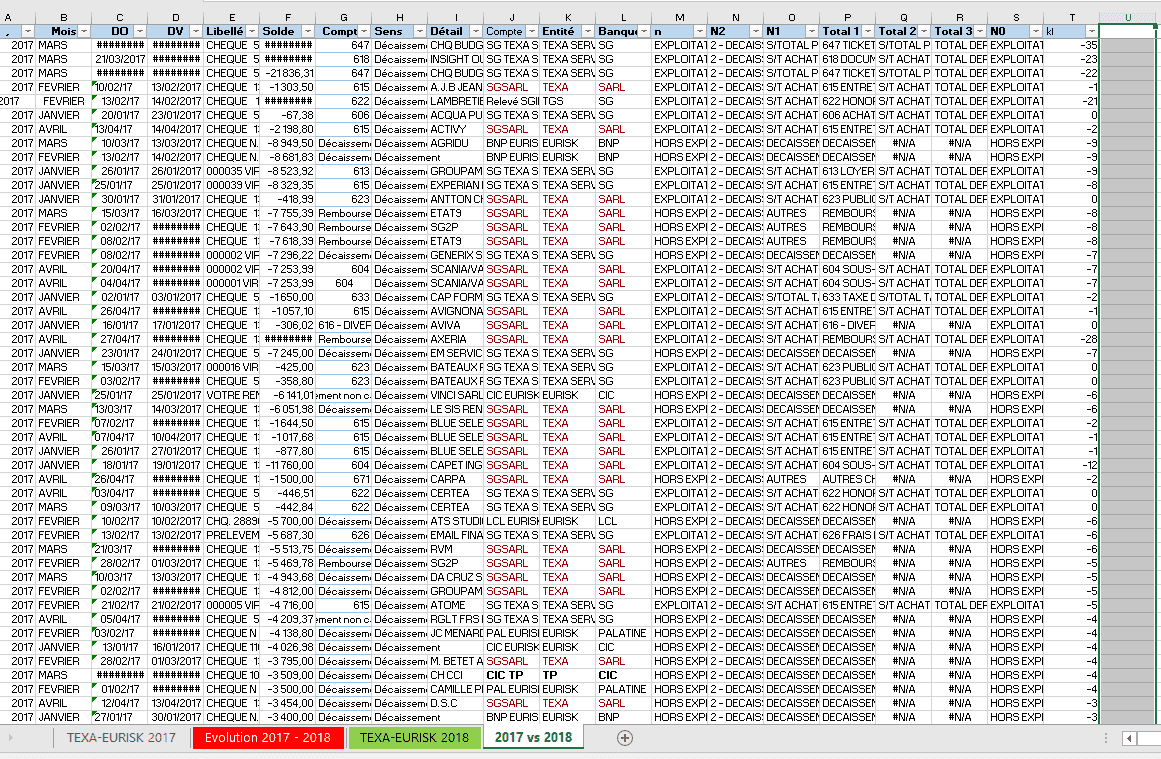Open the kl column filter dropdown
Screen dimensions: 1161x759
pyautogui.click(x=1091, y=31)
